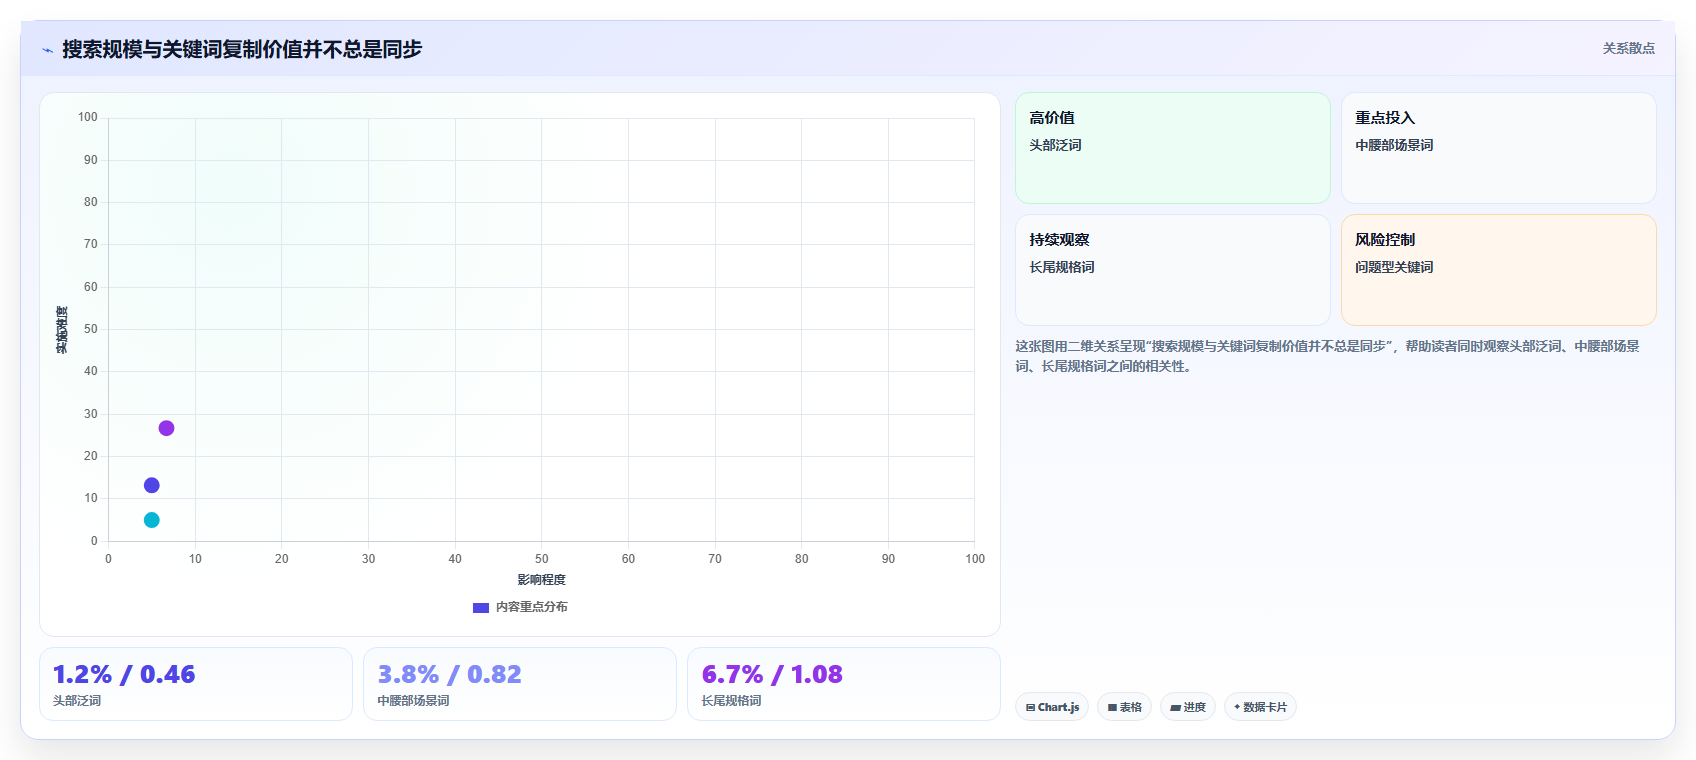The width and height of the screenshot is (1696, 760).
Task: Click the 表格 tag chip
Action: click(1125, 707)
